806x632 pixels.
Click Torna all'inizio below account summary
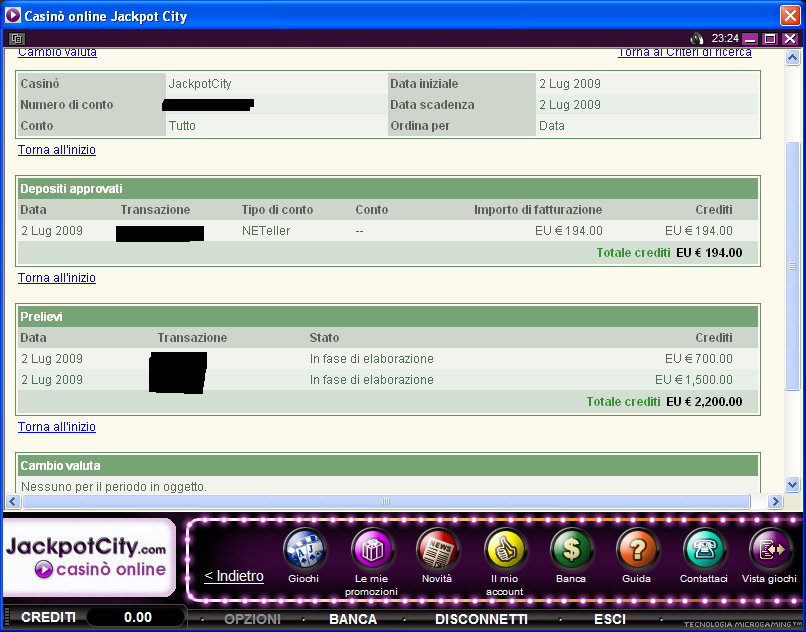[x=57, y=150]
